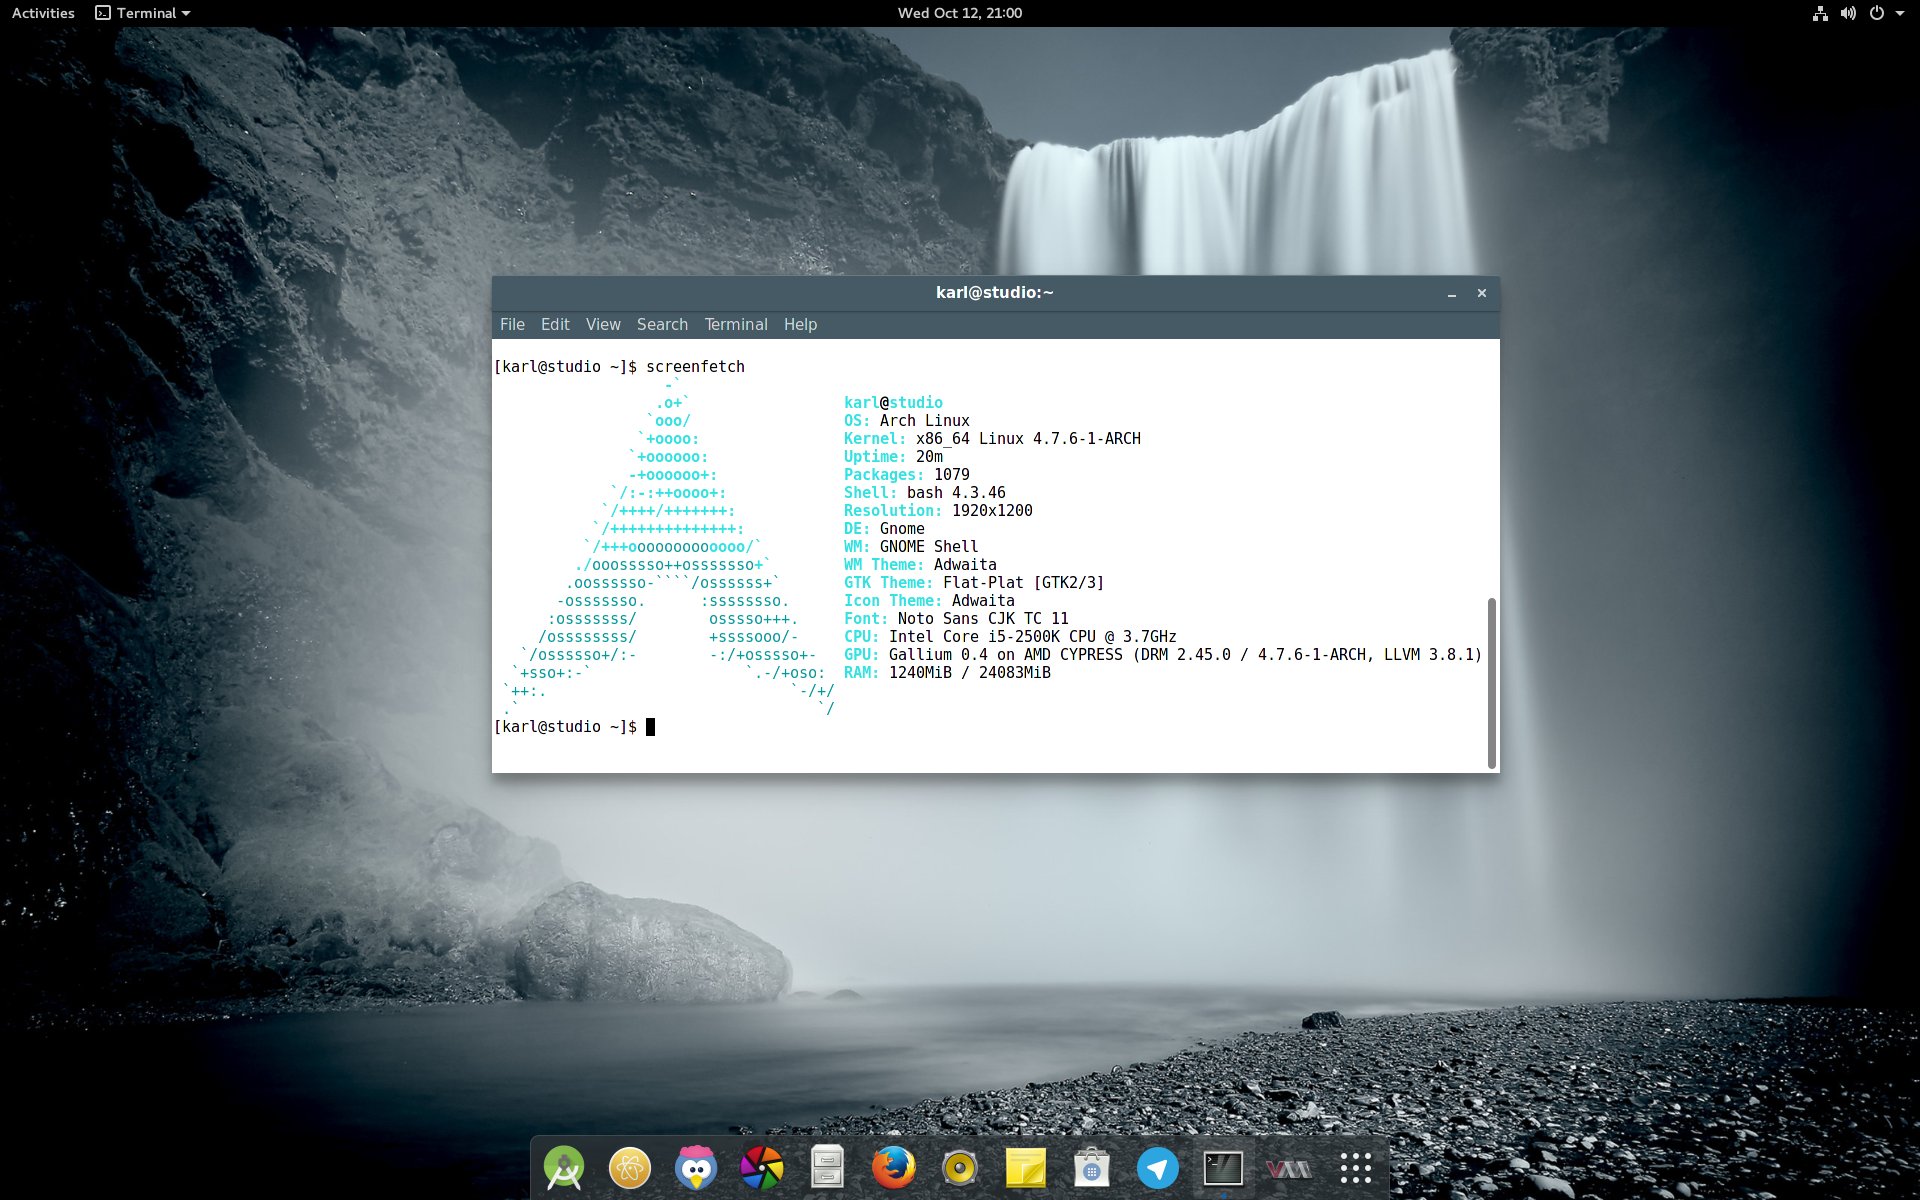Launch the VMM virtual machine manager icon
The image size is (1920, 1200).
click(1289, 1168)
